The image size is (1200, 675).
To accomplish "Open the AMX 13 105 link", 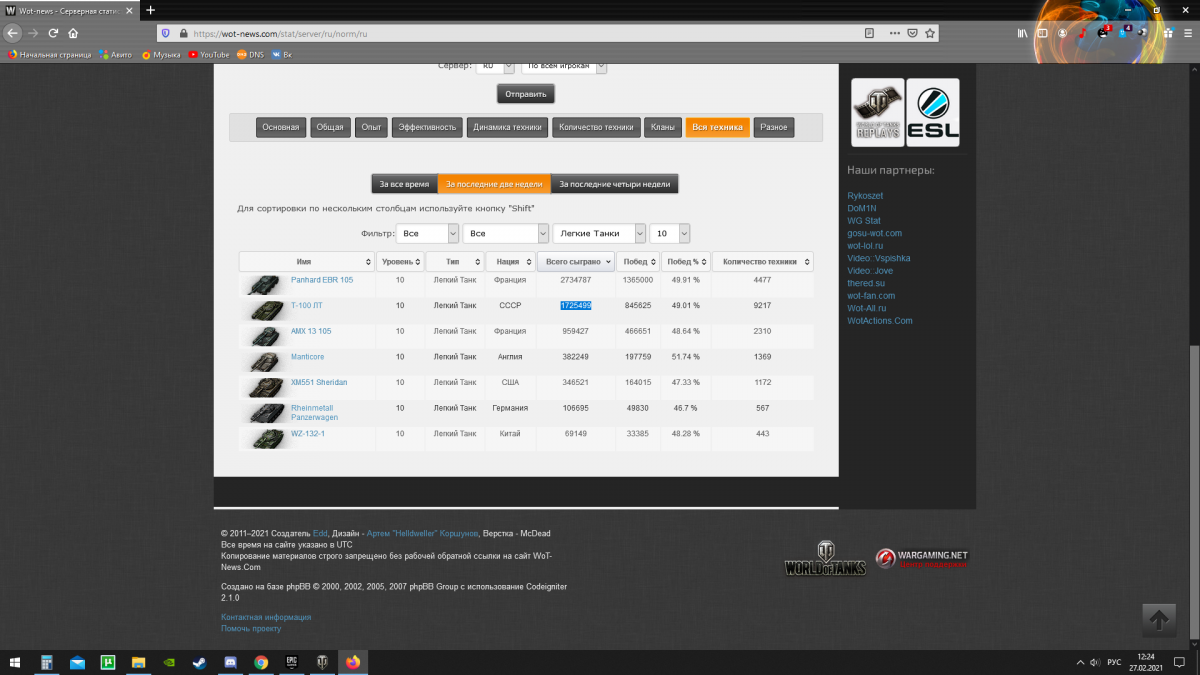I will [311, 331].
